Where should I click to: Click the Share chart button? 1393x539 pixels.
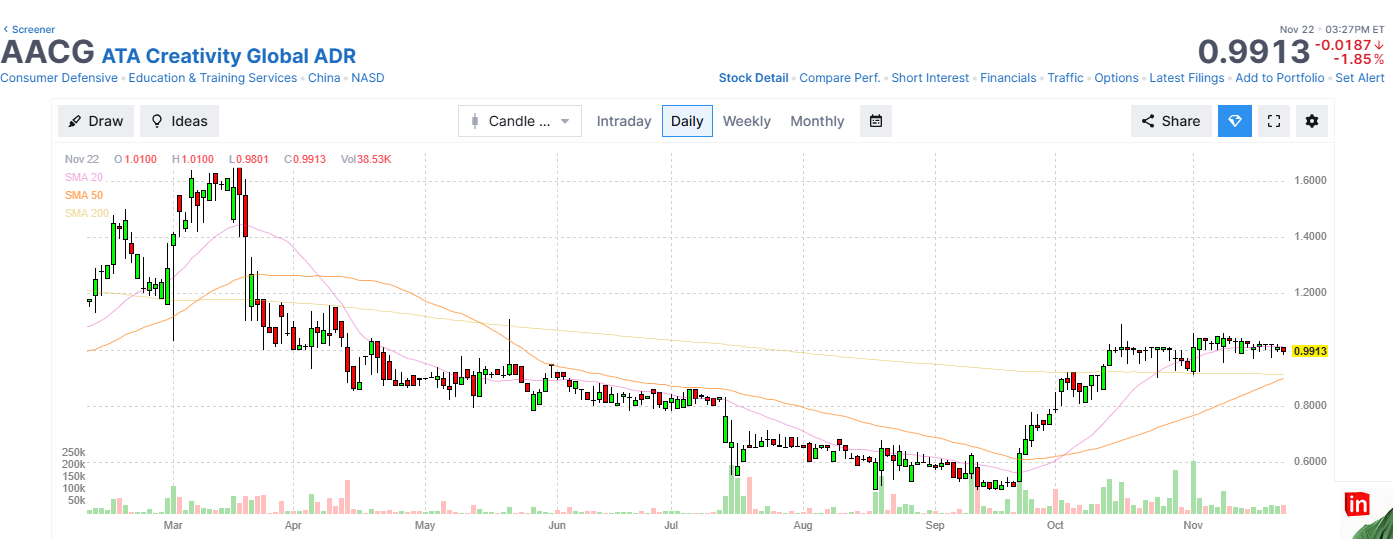(1171, 121)
